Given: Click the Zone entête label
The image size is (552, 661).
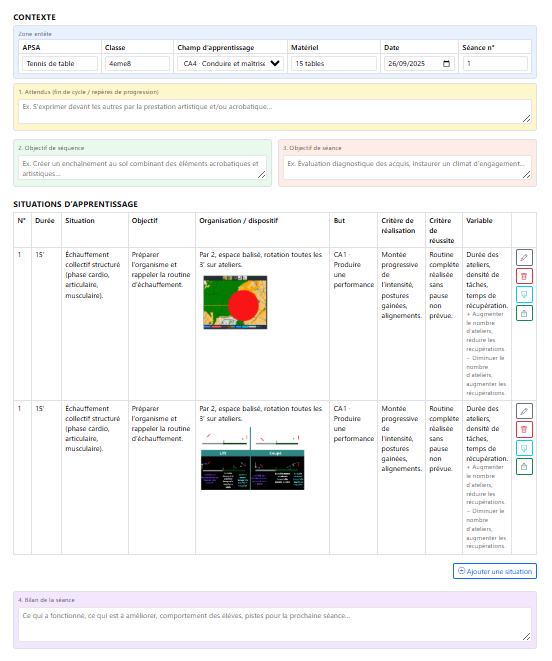Looking at the screenshot, I should (35, 34).
